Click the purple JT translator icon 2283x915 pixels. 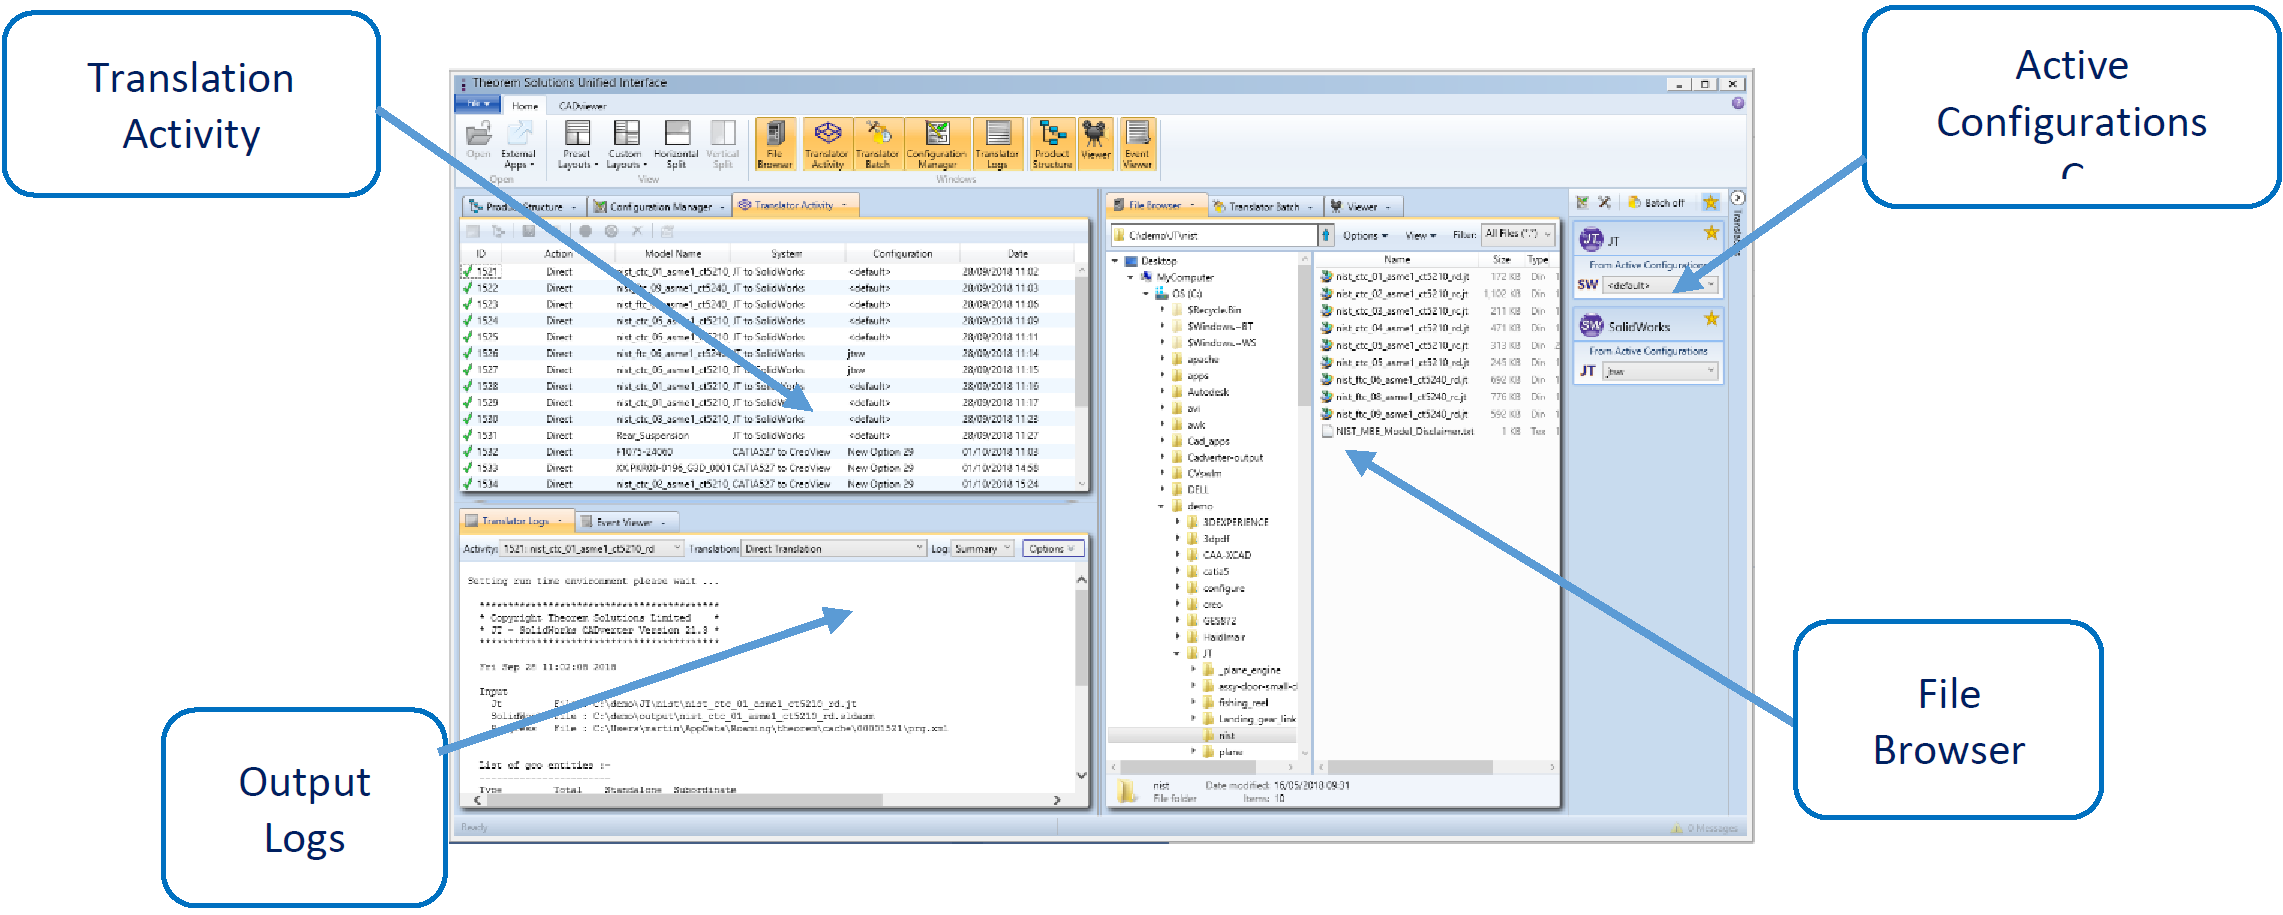click(1591, 239)
